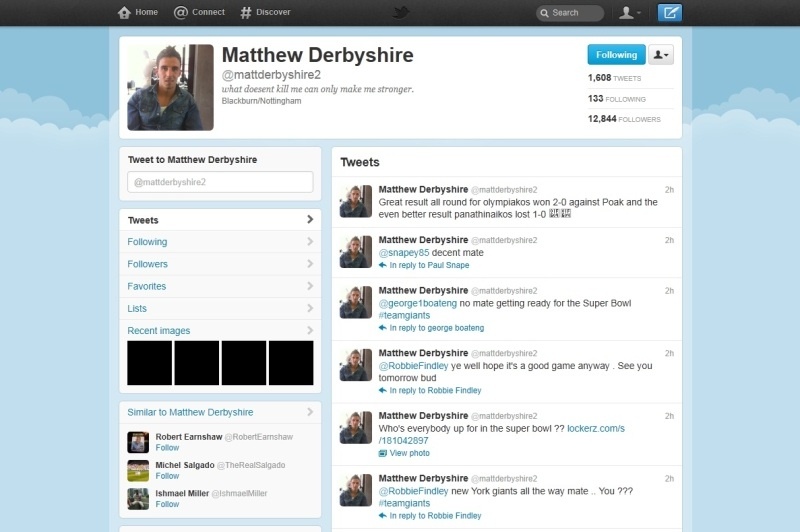Click In reply to george boateng
The width and height of the screenshot is (800, 532).
(x=437, y=328)
